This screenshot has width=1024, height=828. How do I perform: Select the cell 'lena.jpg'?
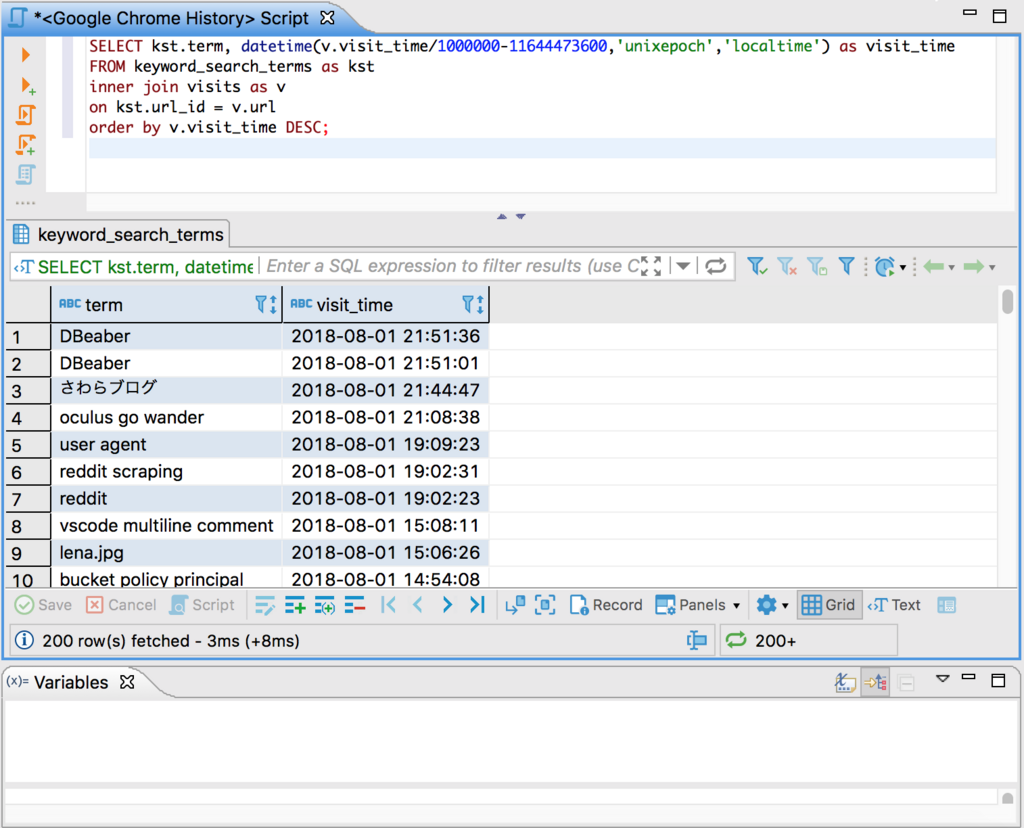166,552
